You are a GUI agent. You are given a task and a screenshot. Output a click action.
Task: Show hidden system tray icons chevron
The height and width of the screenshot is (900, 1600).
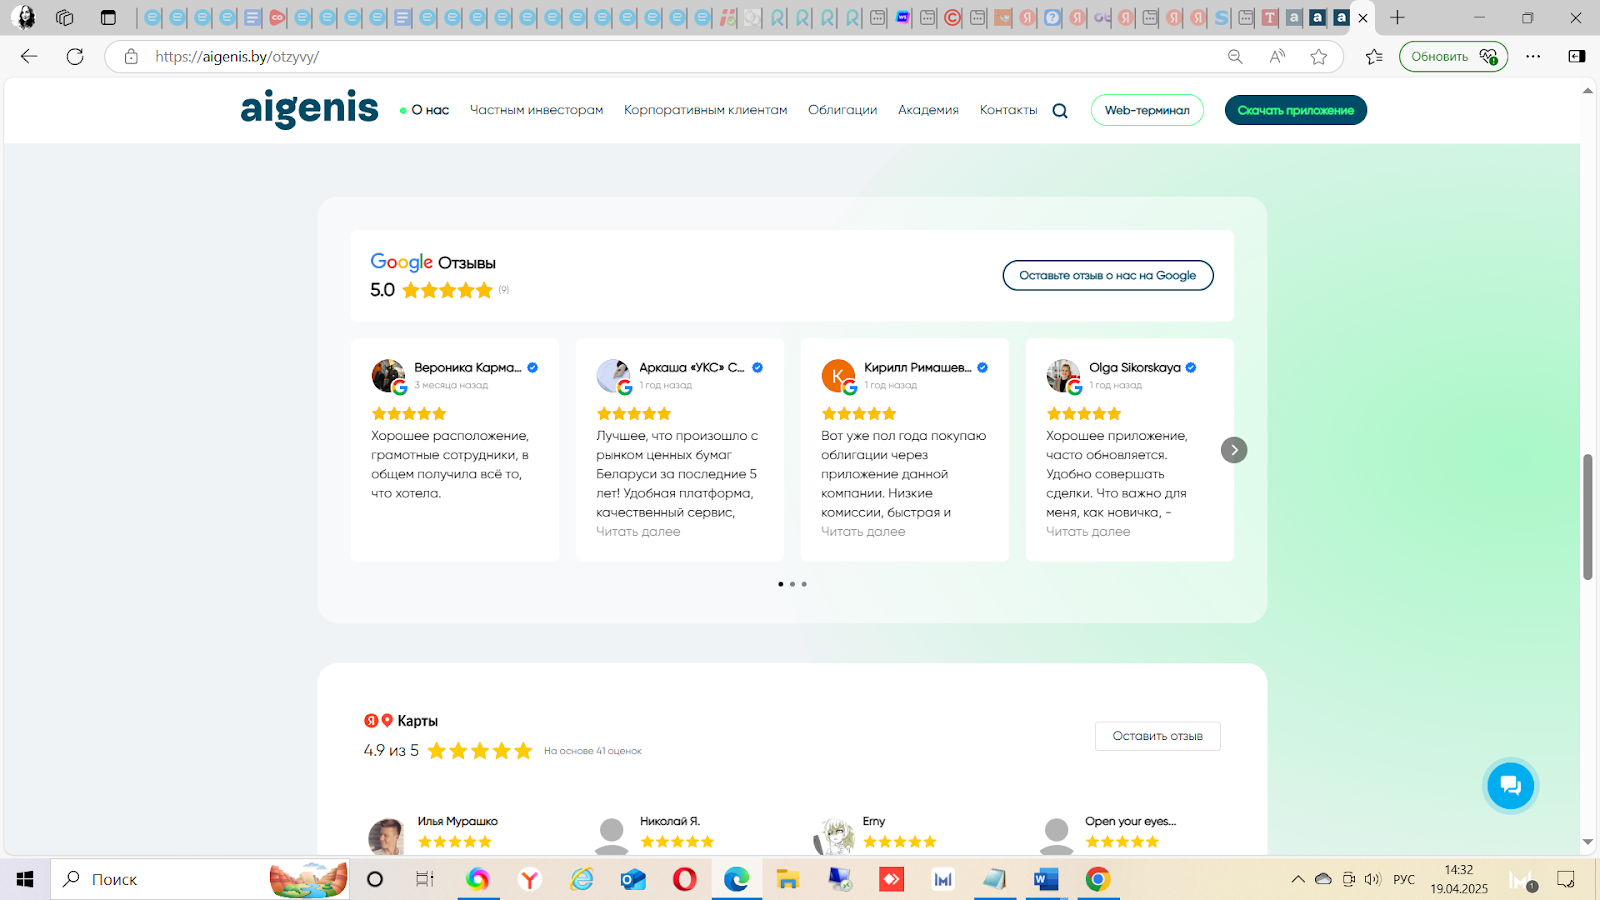(1298, 879)
